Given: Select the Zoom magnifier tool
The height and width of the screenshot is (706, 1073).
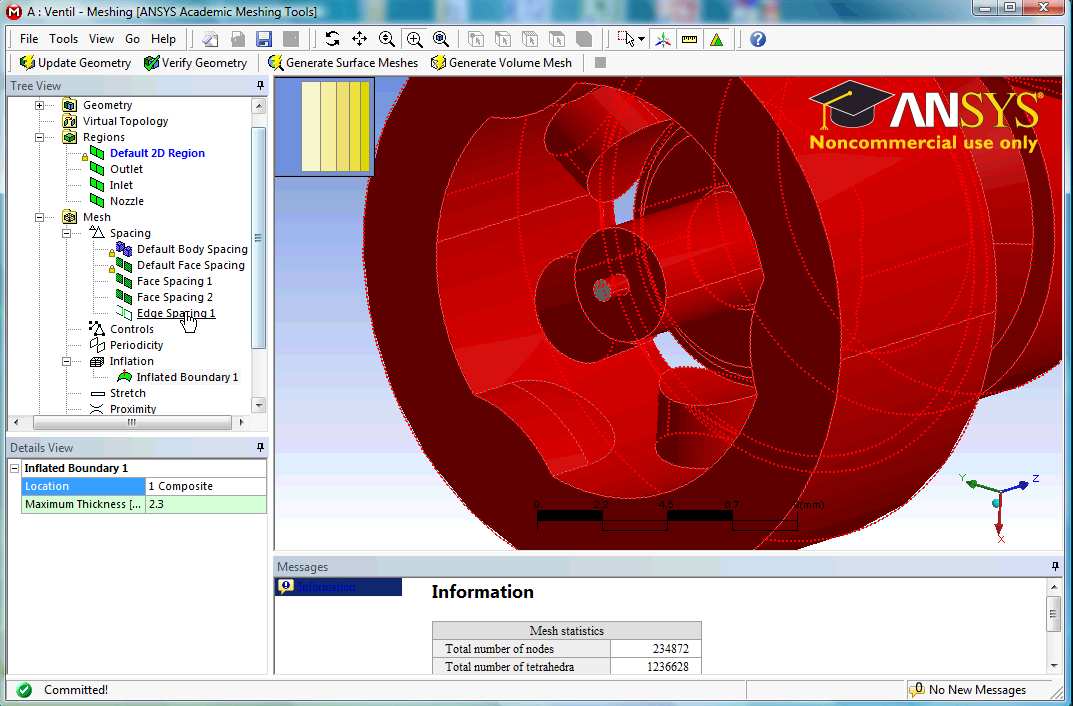Looking at the screenshot, I should point(387,39).
